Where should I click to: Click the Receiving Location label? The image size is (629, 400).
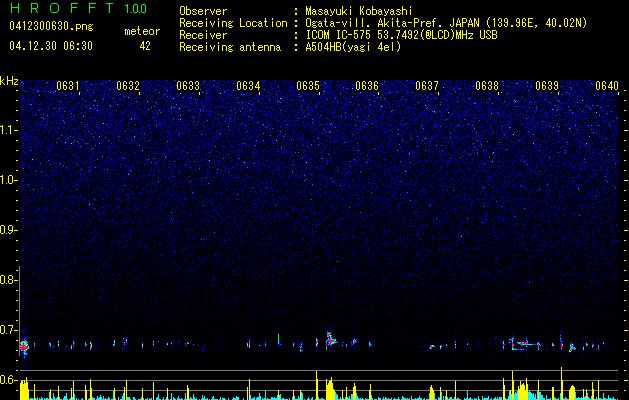click(233, 23)
